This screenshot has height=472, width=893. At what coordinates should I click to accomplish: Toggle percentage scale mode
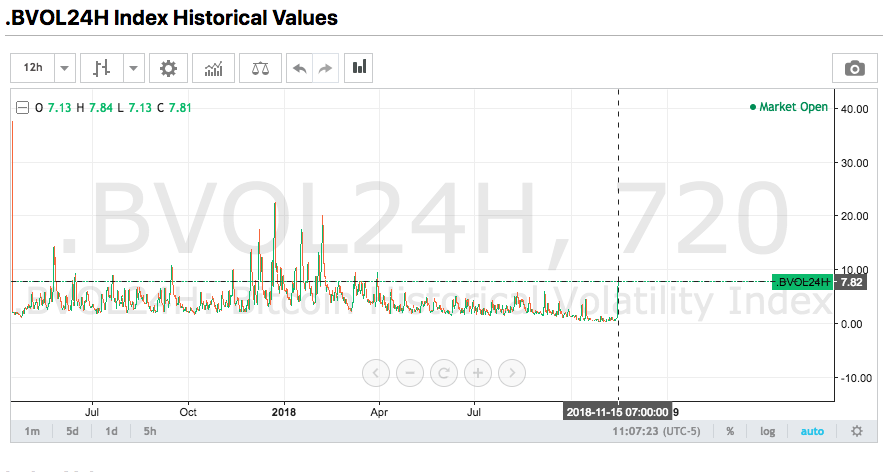[x=730, y=431]
